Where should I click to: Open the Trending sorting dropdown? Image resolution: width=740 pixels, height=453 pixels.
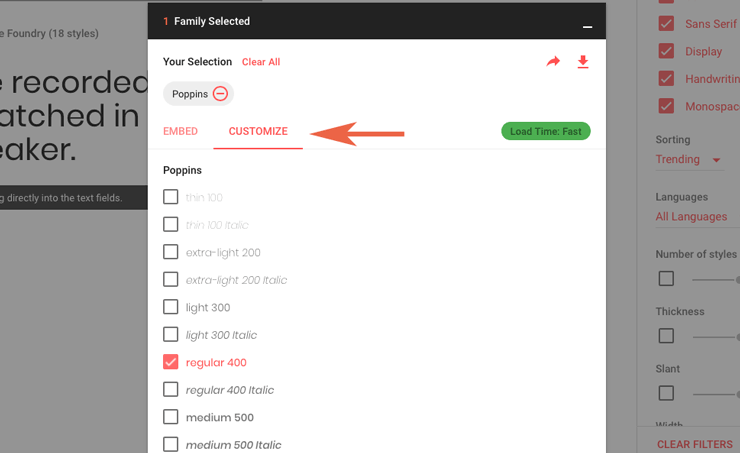tap(689, 159)
